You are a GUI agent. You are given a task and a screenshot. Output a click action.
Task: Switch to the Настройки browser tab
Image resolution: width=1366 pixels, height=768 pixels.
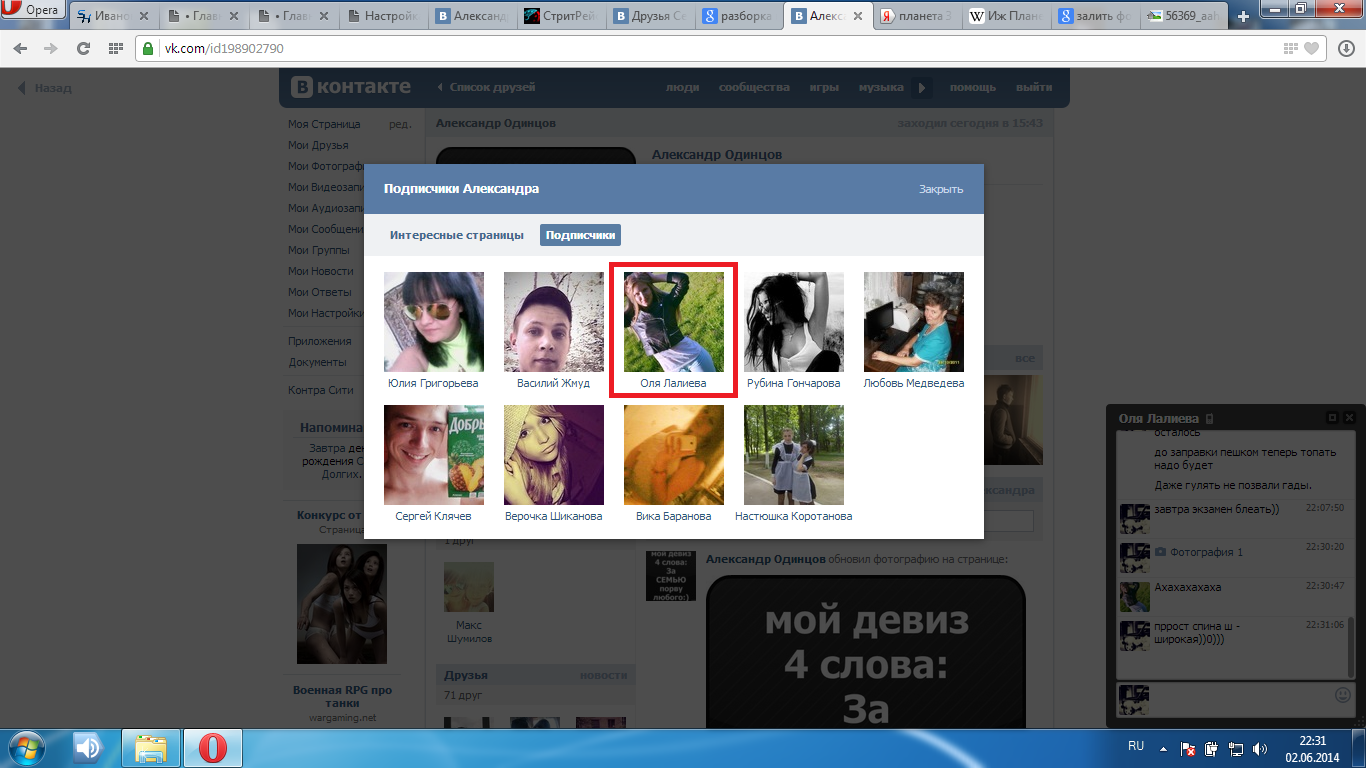point(386,17)
